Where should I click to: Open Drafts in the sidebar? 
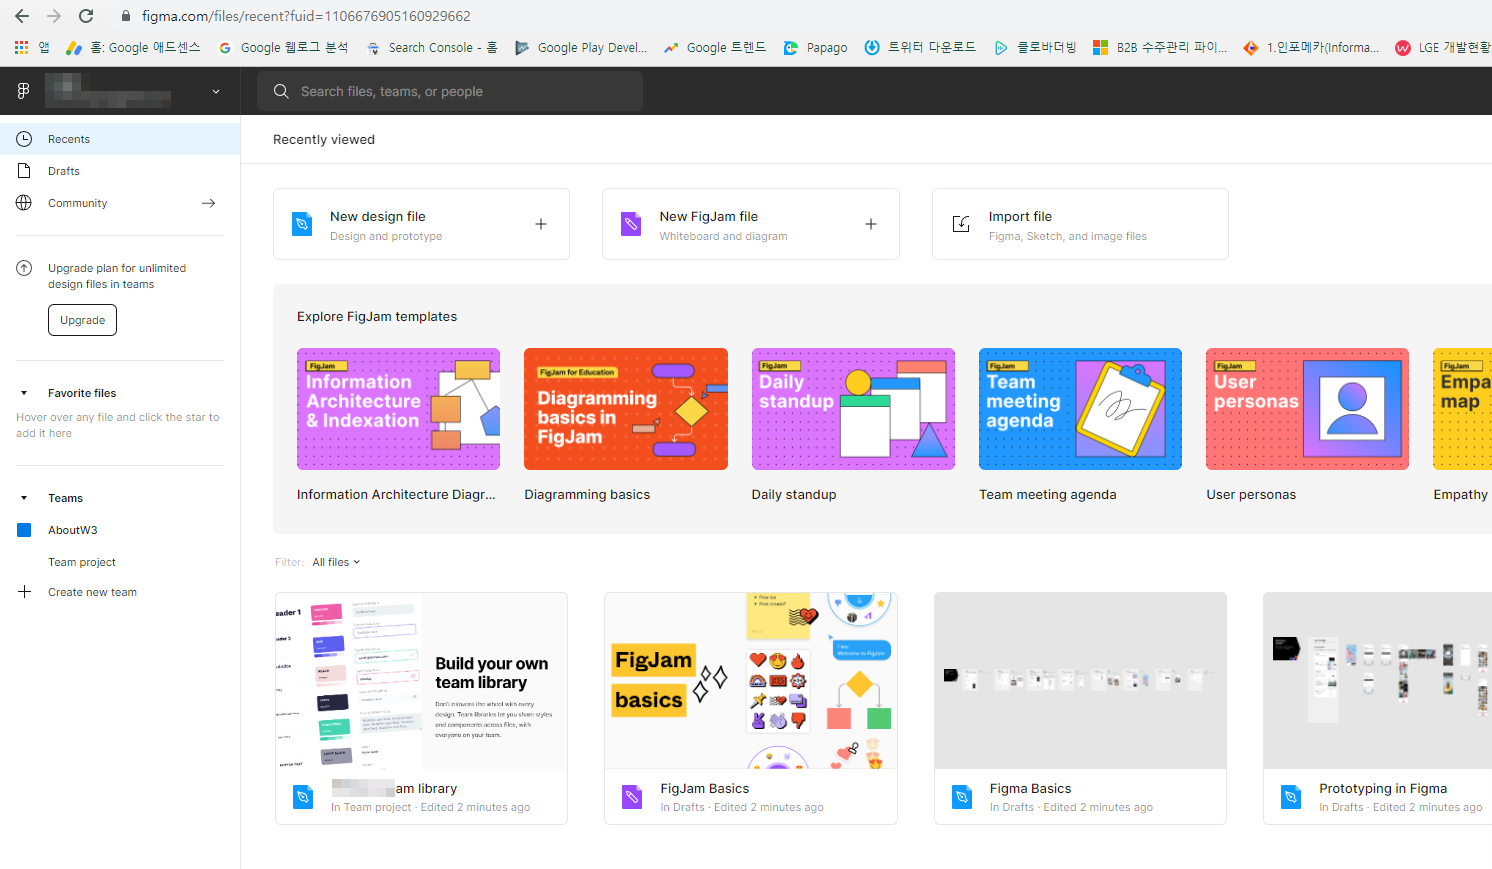[120, 171]
